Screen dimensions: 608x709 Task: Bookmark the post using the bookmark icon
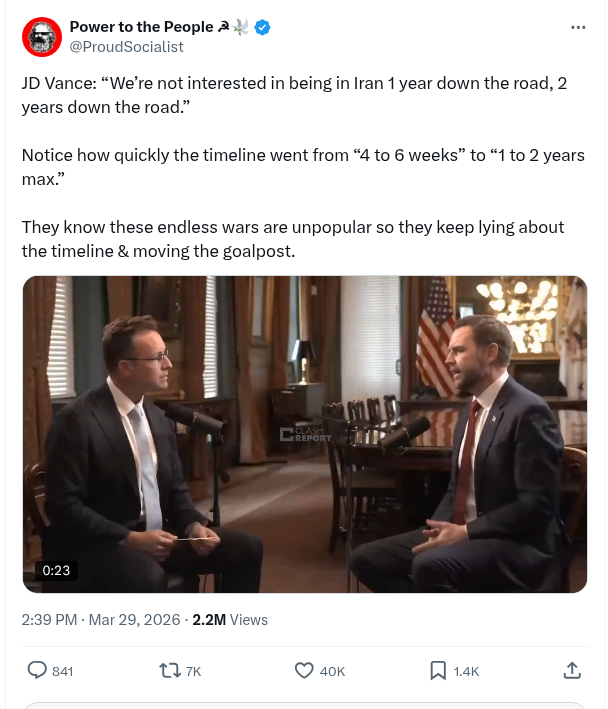pos(438,670)
